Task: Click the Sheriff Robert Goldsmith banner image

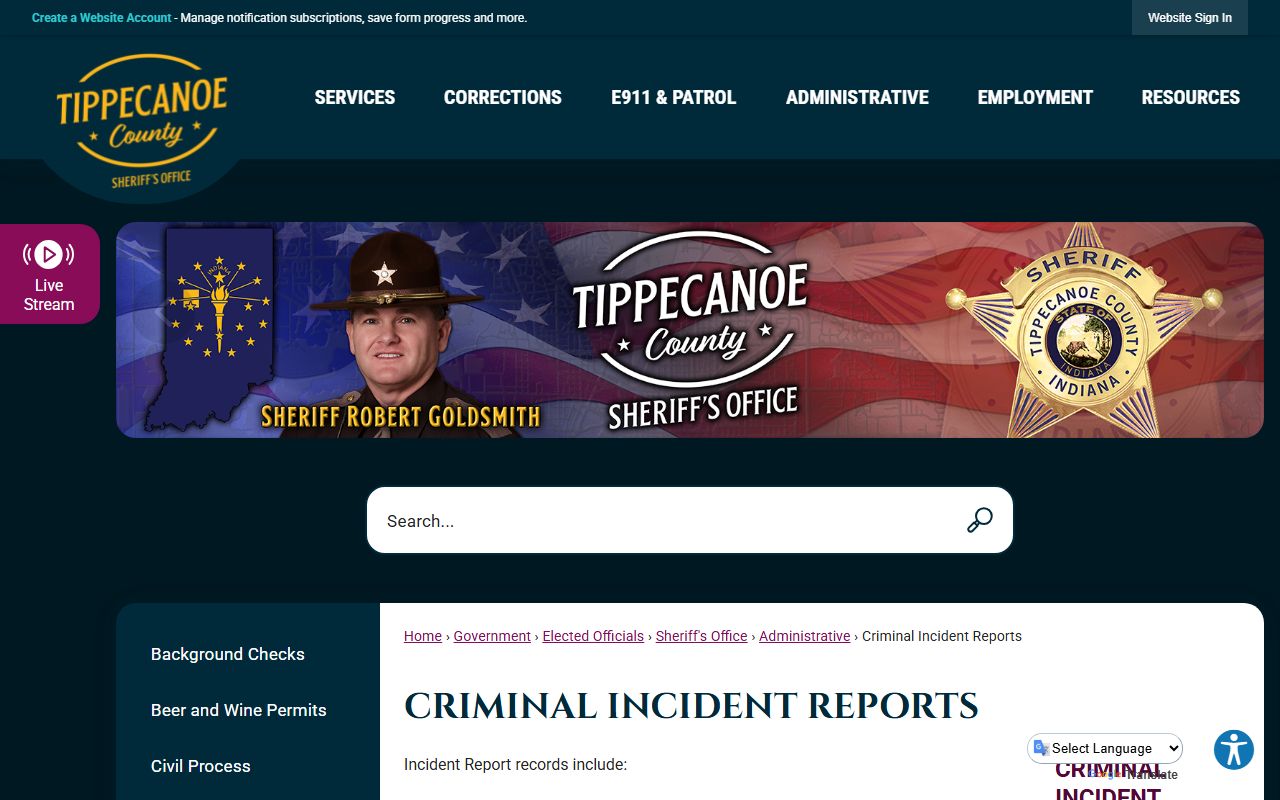Action: point(690,330)
